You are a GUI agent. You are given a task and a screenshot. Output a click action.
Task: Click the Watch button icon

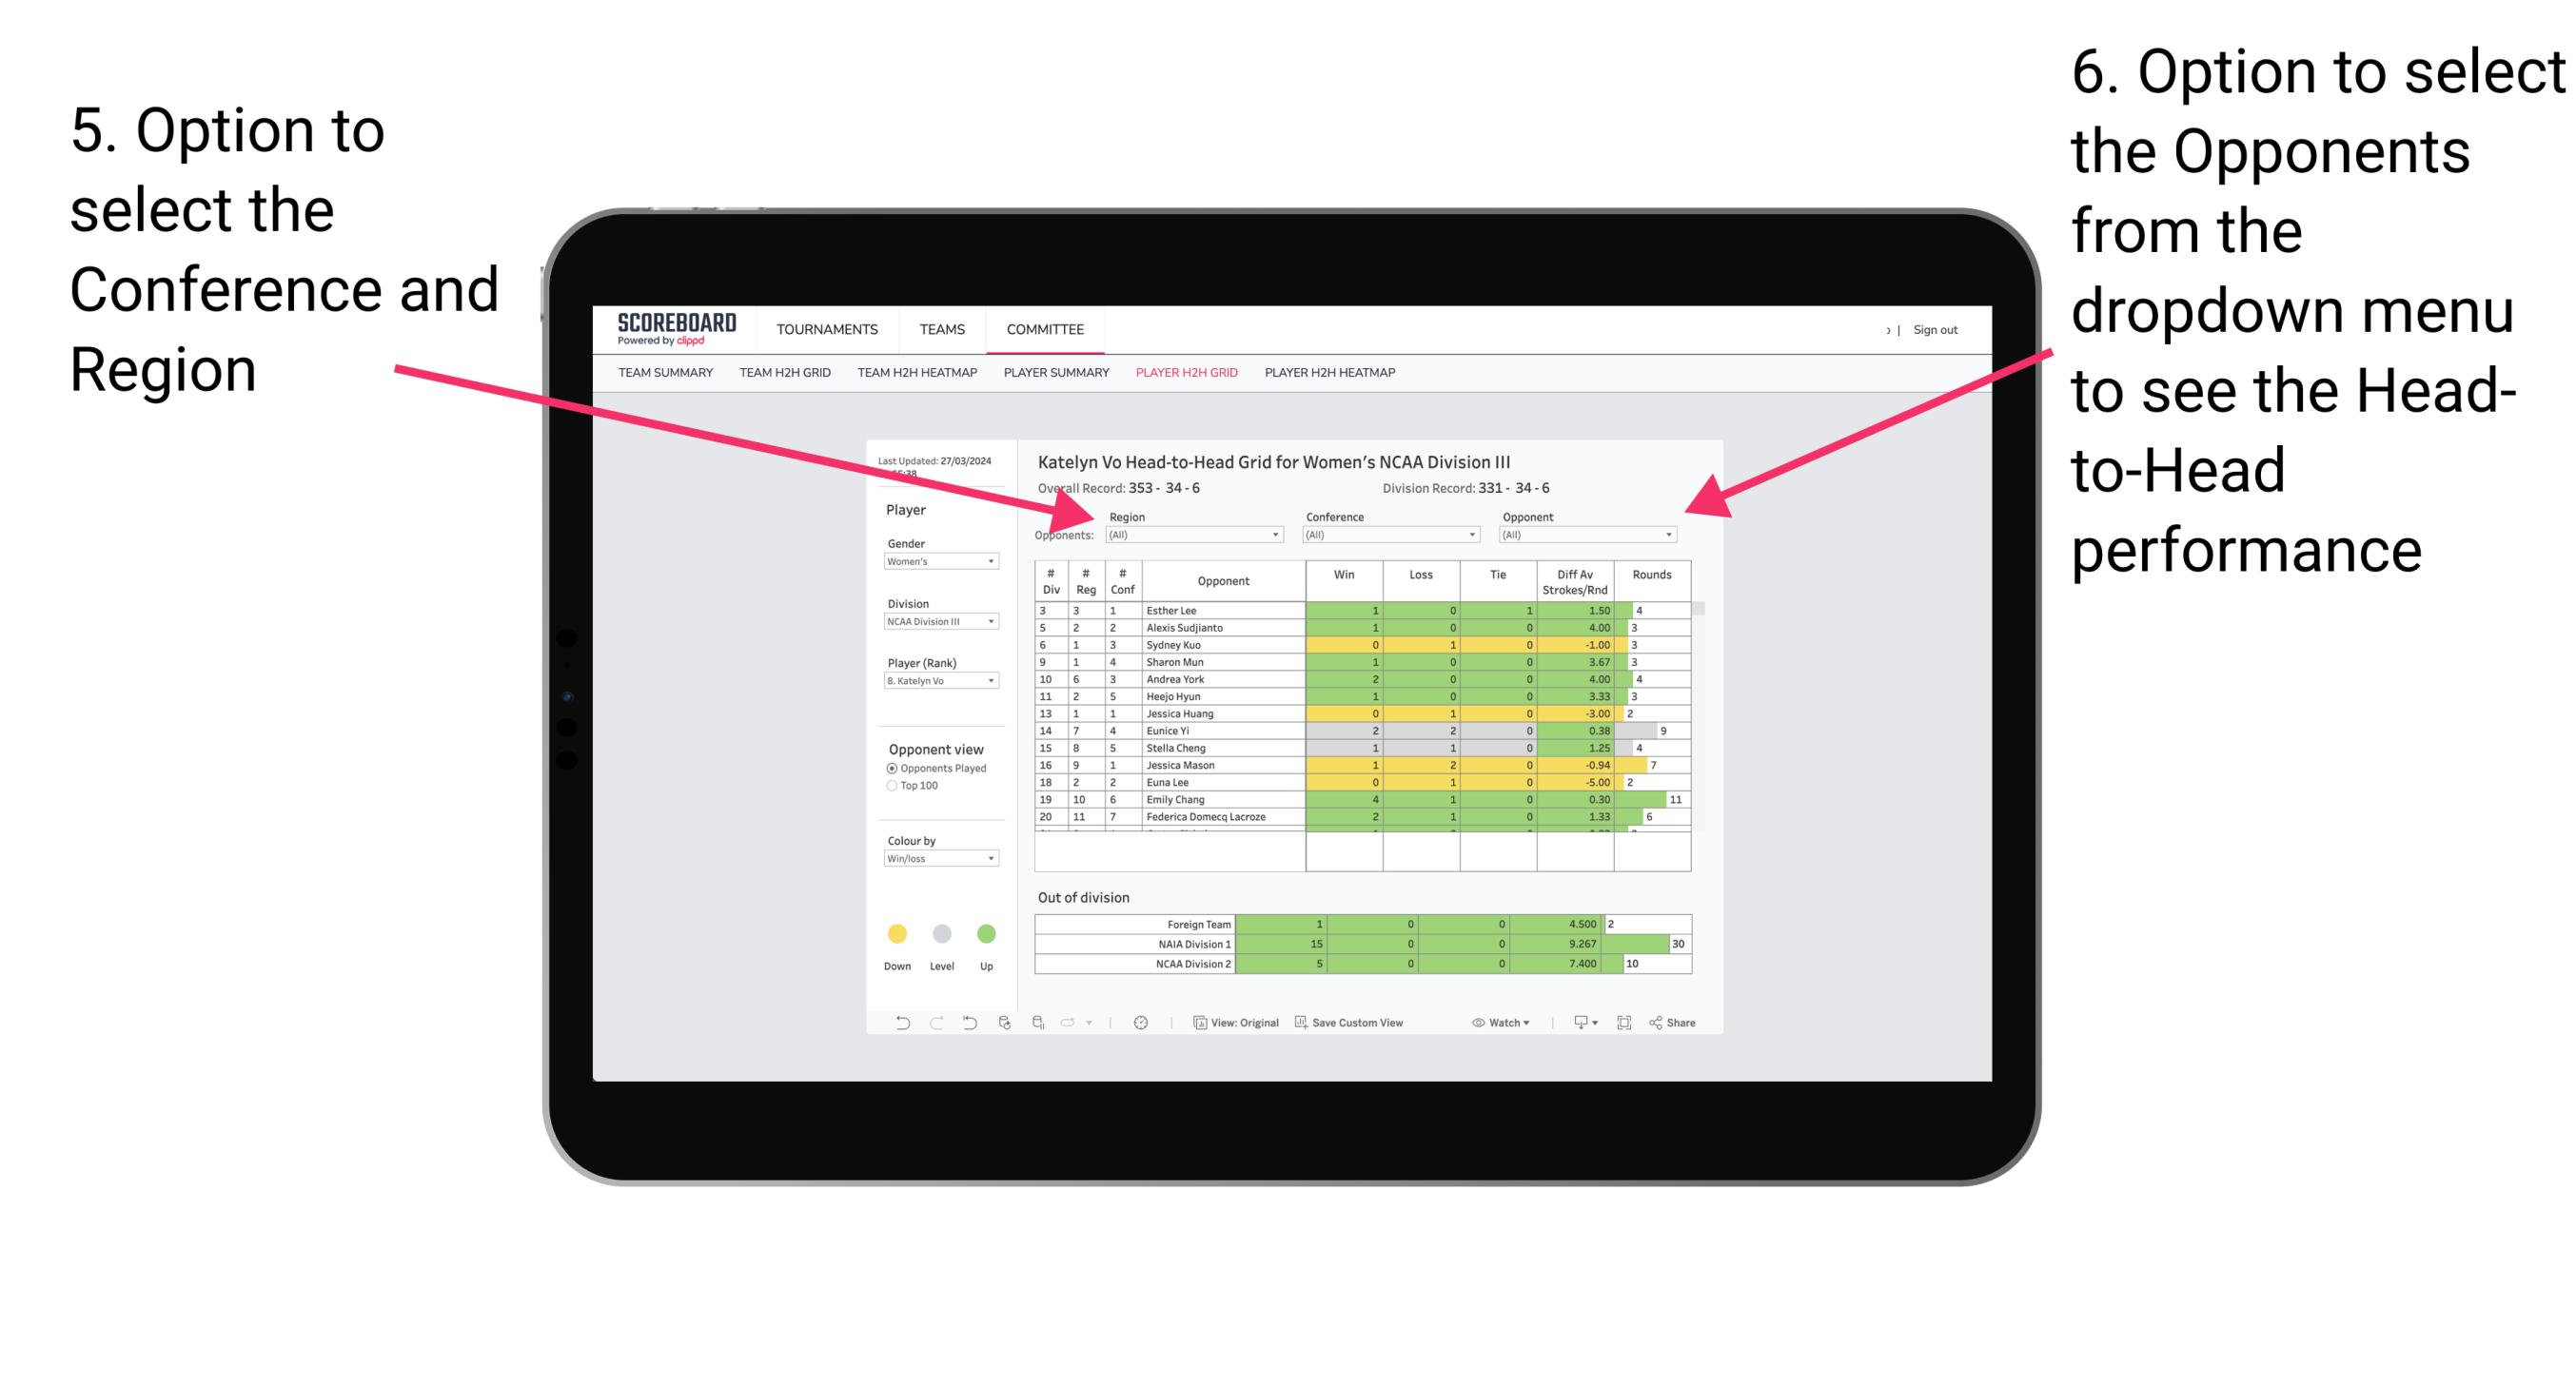[x=1471, y=1023]
